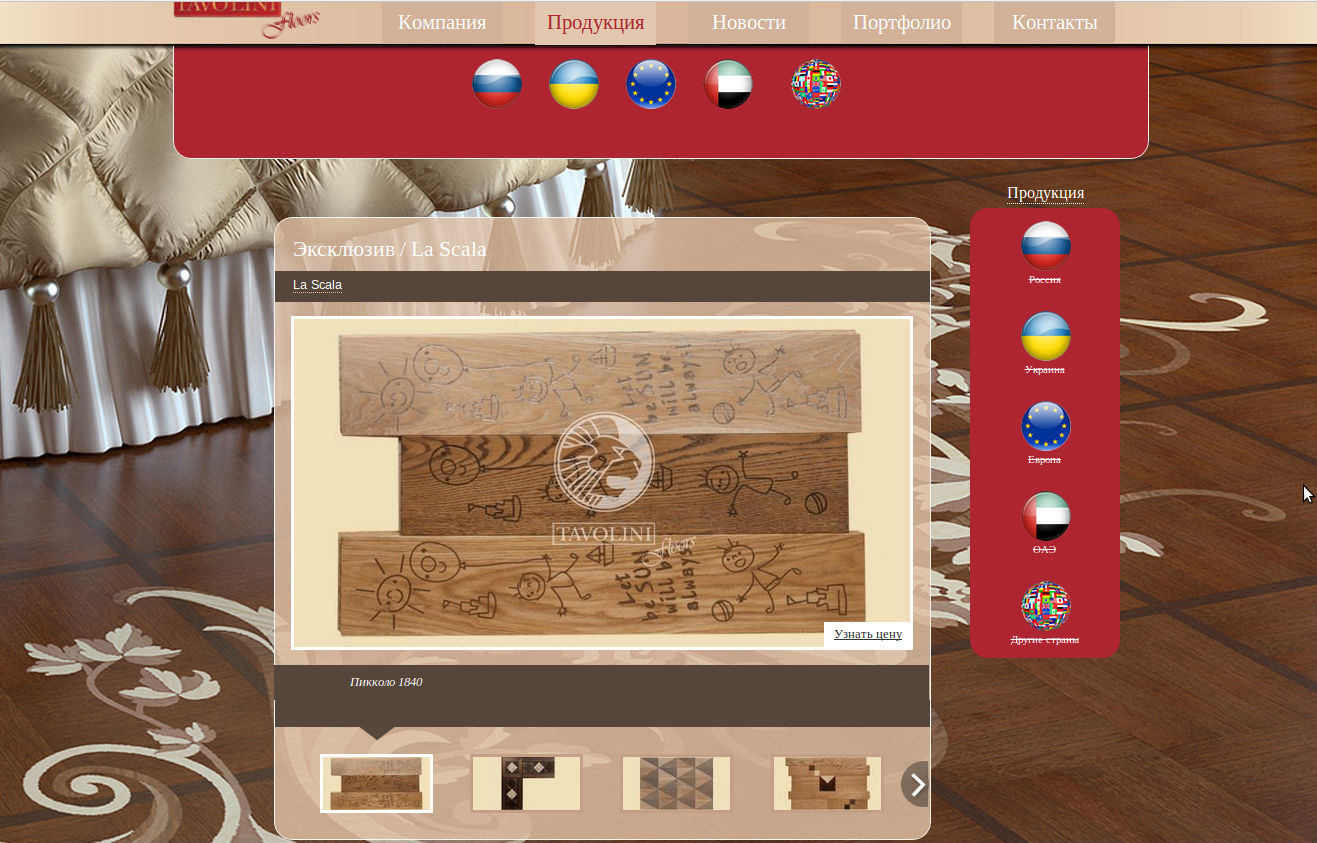The image size is (1317, 843).
Task: Click the Украина text link
Action: point(1045,370)
